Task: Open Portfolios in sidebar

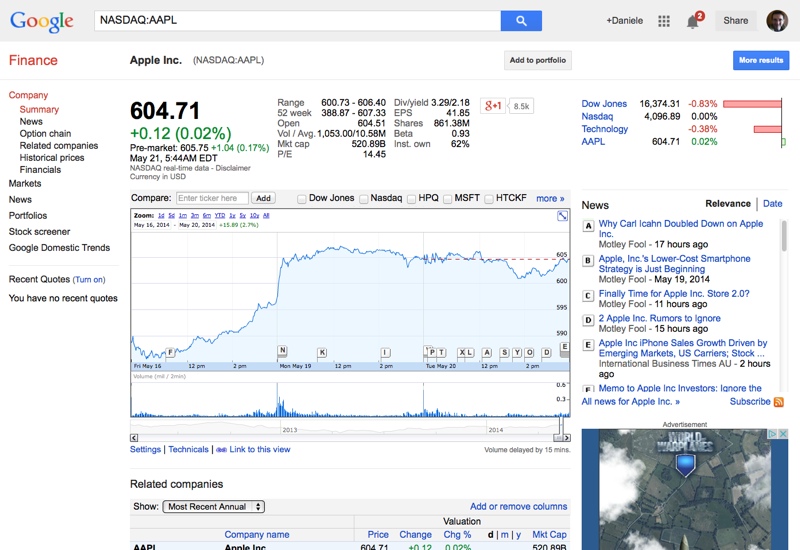Action: tap(28, 215)
